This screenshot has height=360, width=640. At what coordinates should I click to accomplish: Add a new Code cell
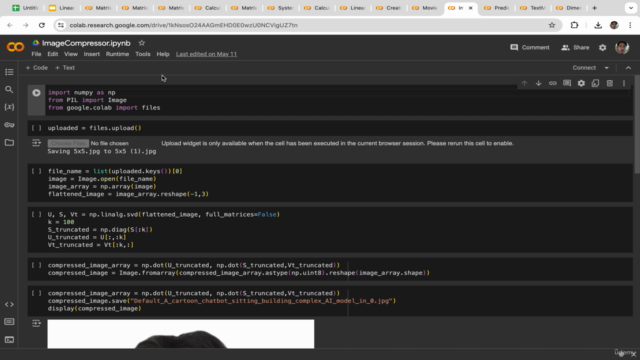pos(37,68)
